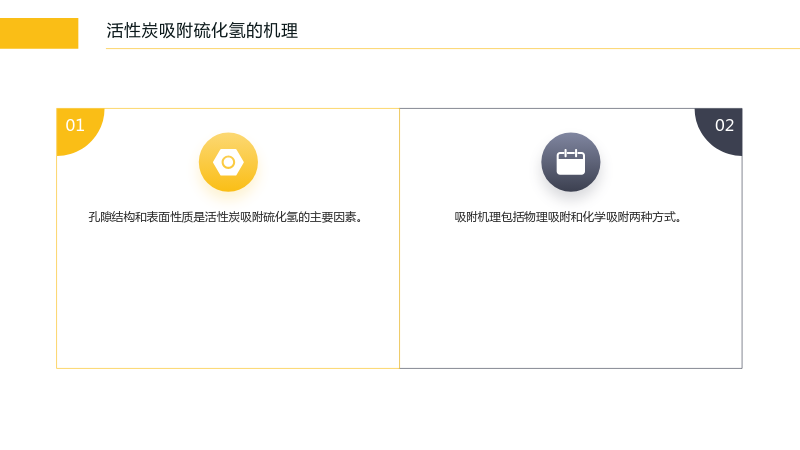Click empty area inside card 01
The height and width of the screenshot is (450, 800).
(x=228, y=296)
